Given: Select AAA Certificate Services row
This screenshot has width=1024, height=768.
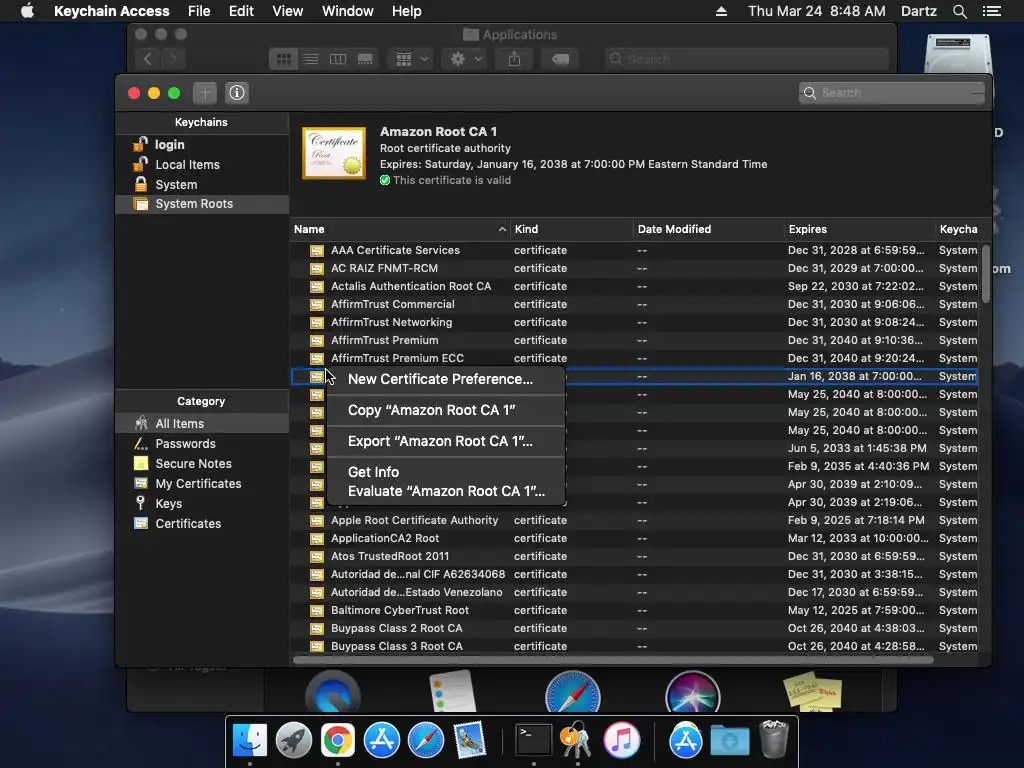Looking at the screenshot, I should pos(633,250).
